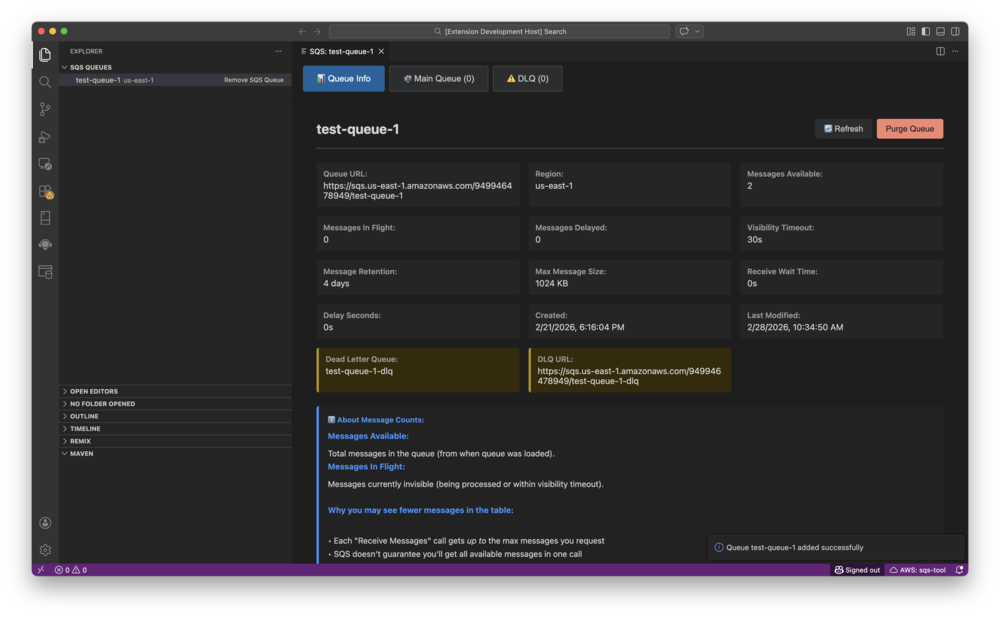Select the SQS: test-queue-1 editor tab
Screen dimensions: 1000x618
[x=342, y=51]
